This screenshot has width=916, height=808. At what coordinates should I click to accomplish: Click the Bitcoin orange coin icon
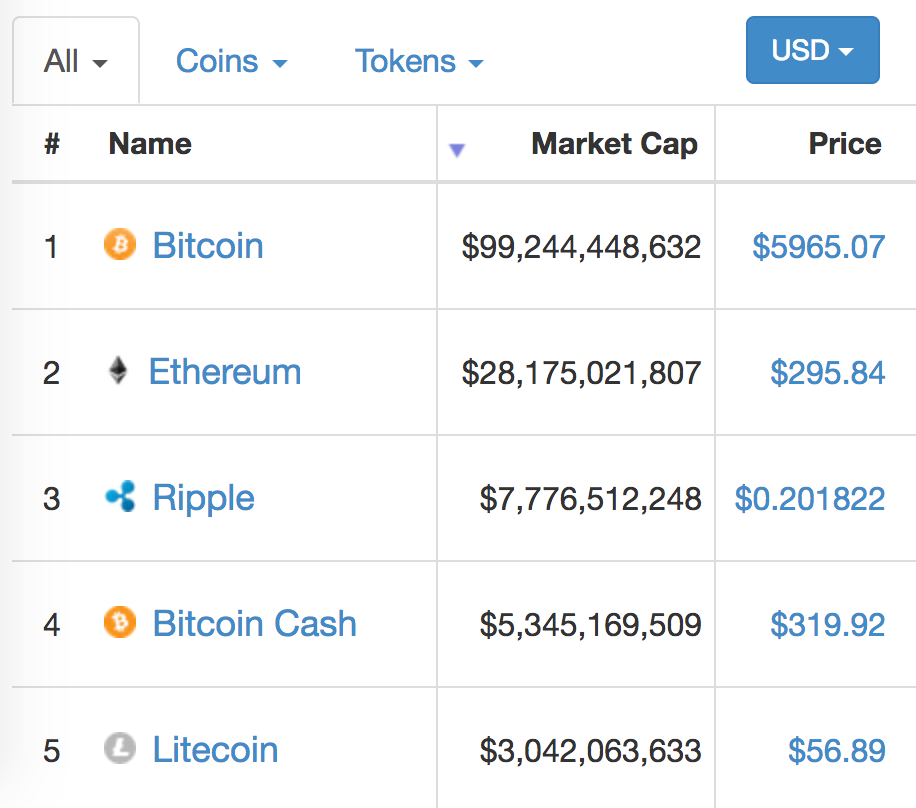coord(120,244)
